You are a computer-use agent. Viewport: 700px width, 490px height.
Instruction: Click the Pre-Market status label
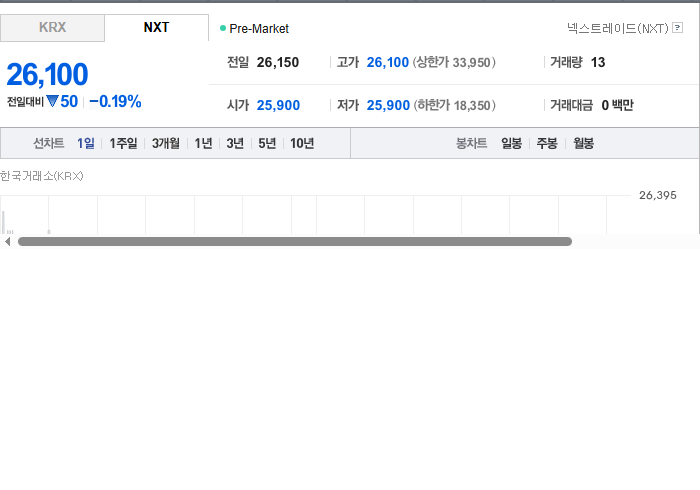pos(259,29)
